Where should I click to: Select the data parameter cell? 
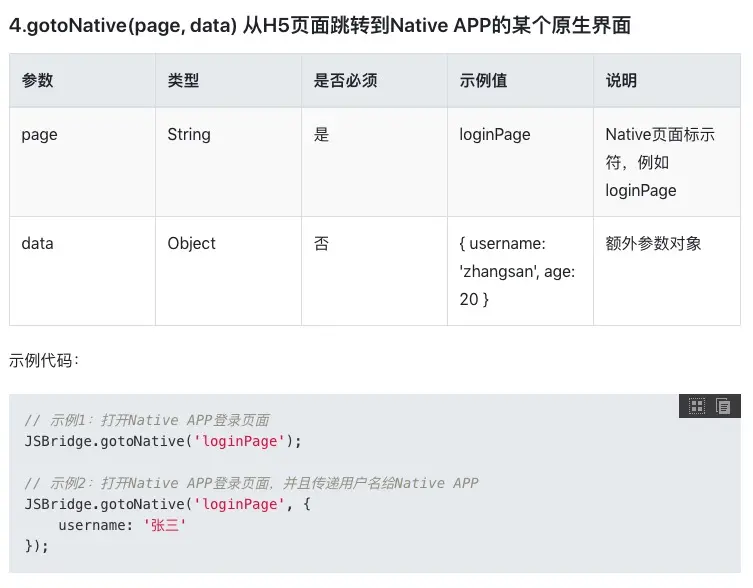tap(37, 244)
